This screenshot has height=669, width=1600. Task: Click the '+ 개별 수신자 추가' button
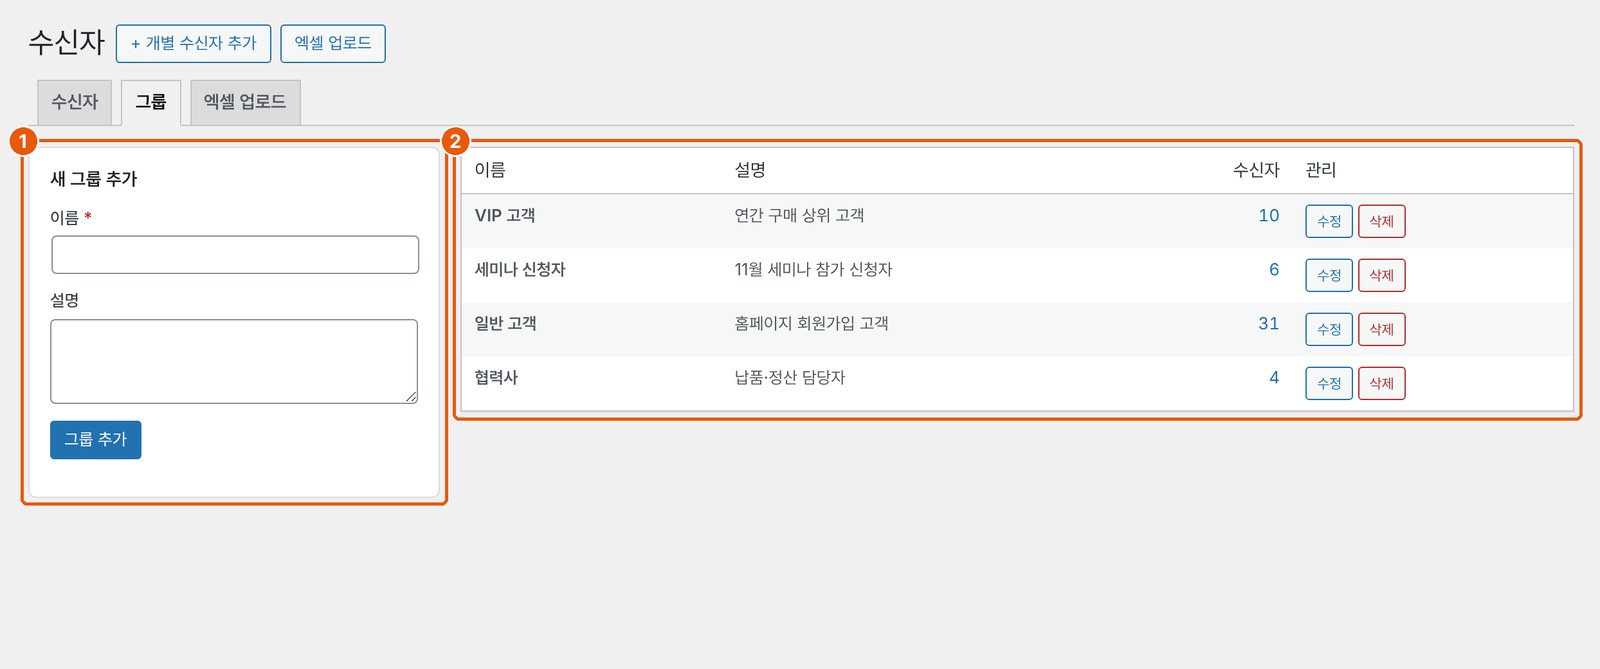point(193,44)
